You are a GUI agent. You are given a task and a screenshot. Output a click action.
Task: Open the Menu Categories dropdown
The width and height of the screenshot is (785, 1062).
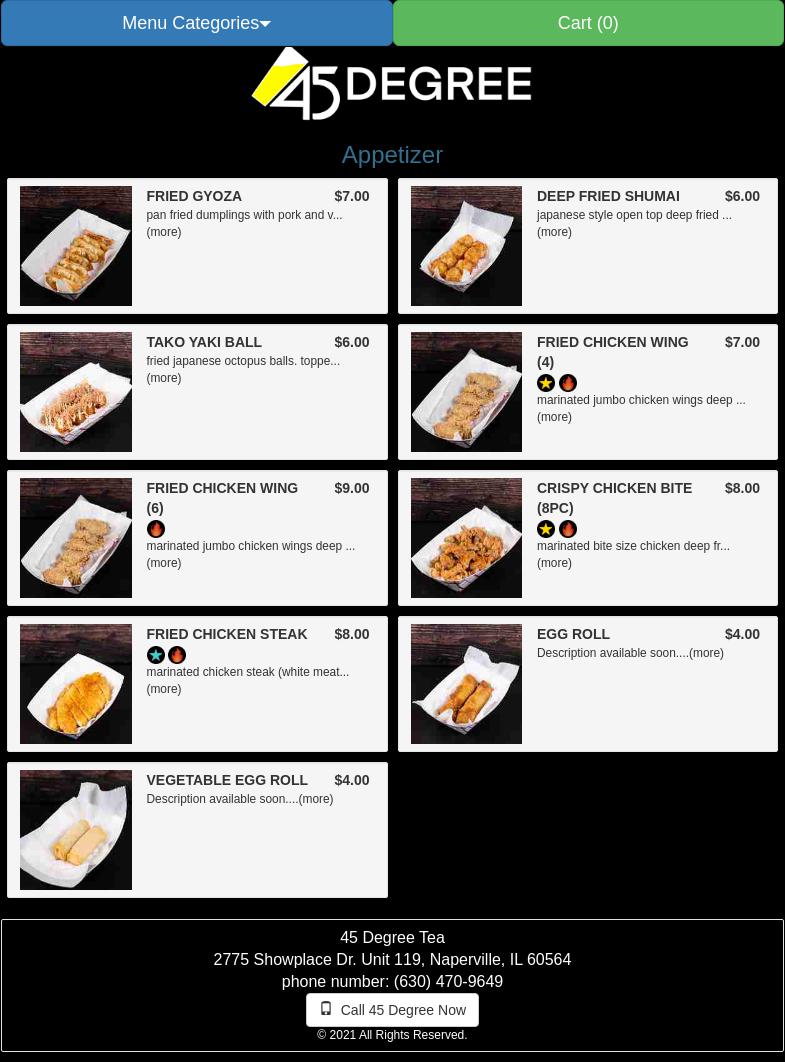point(196,23)
